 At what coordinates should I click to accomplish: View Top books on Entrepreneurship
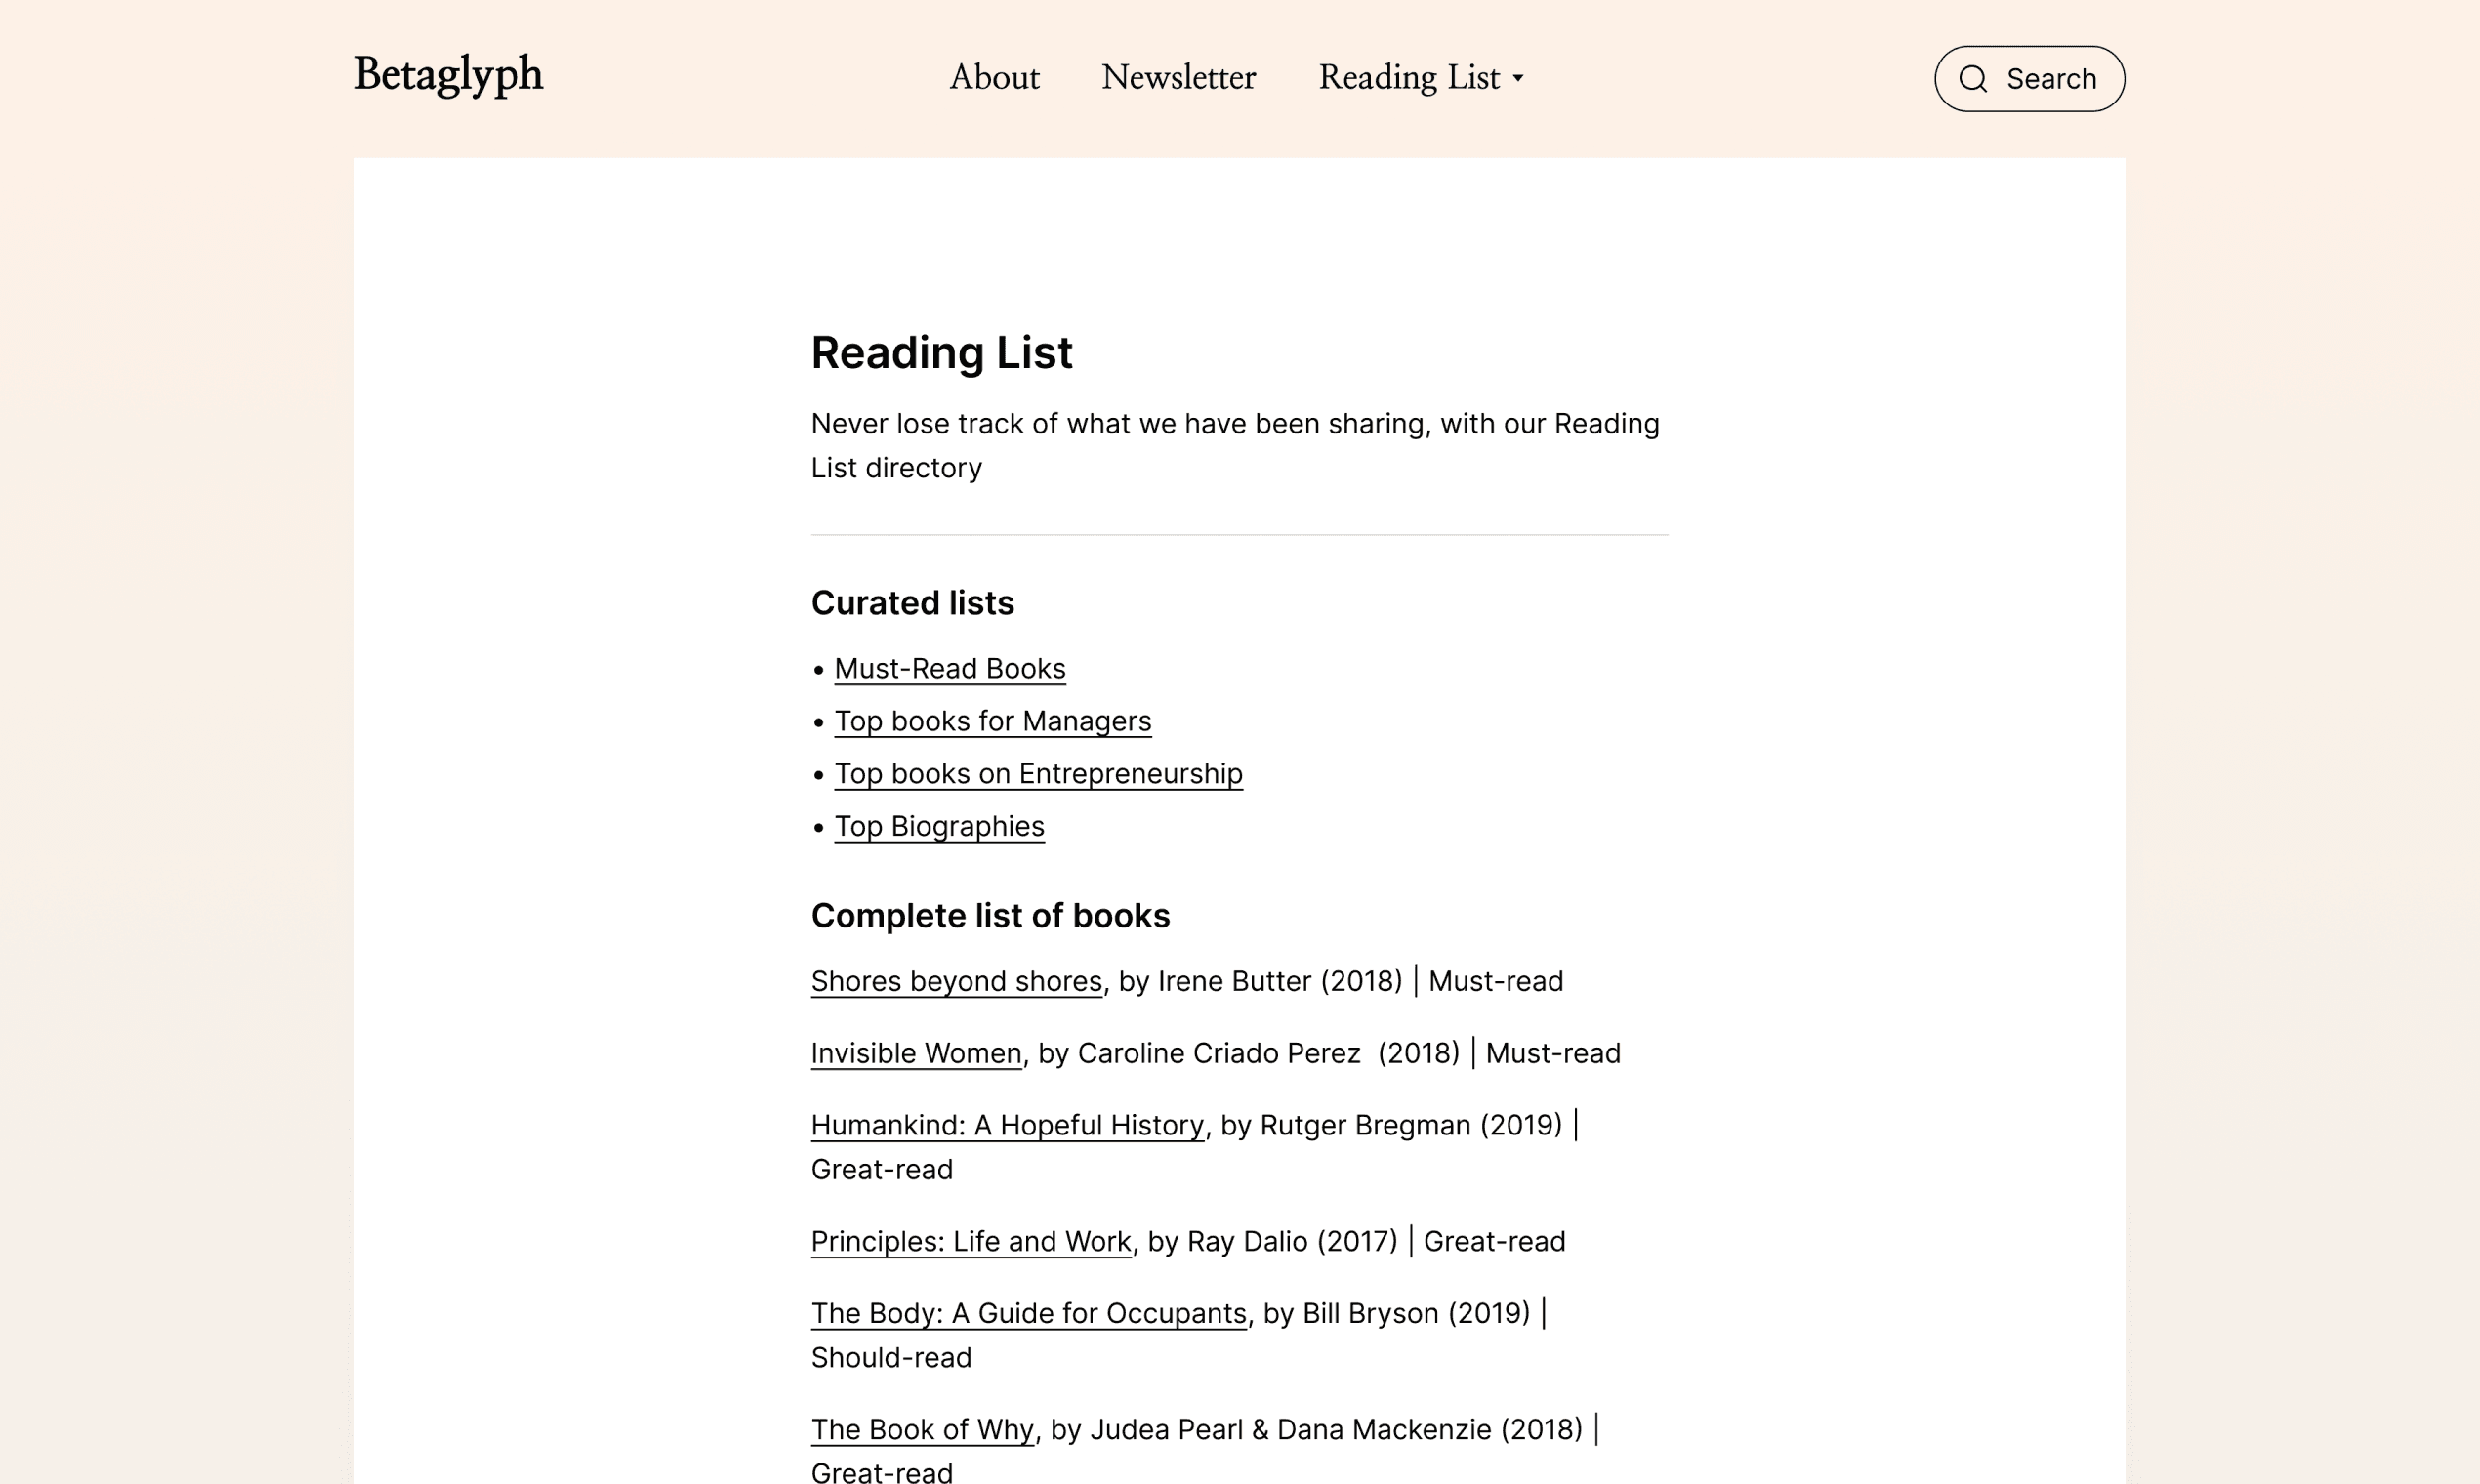click(x=1038, y=773)
